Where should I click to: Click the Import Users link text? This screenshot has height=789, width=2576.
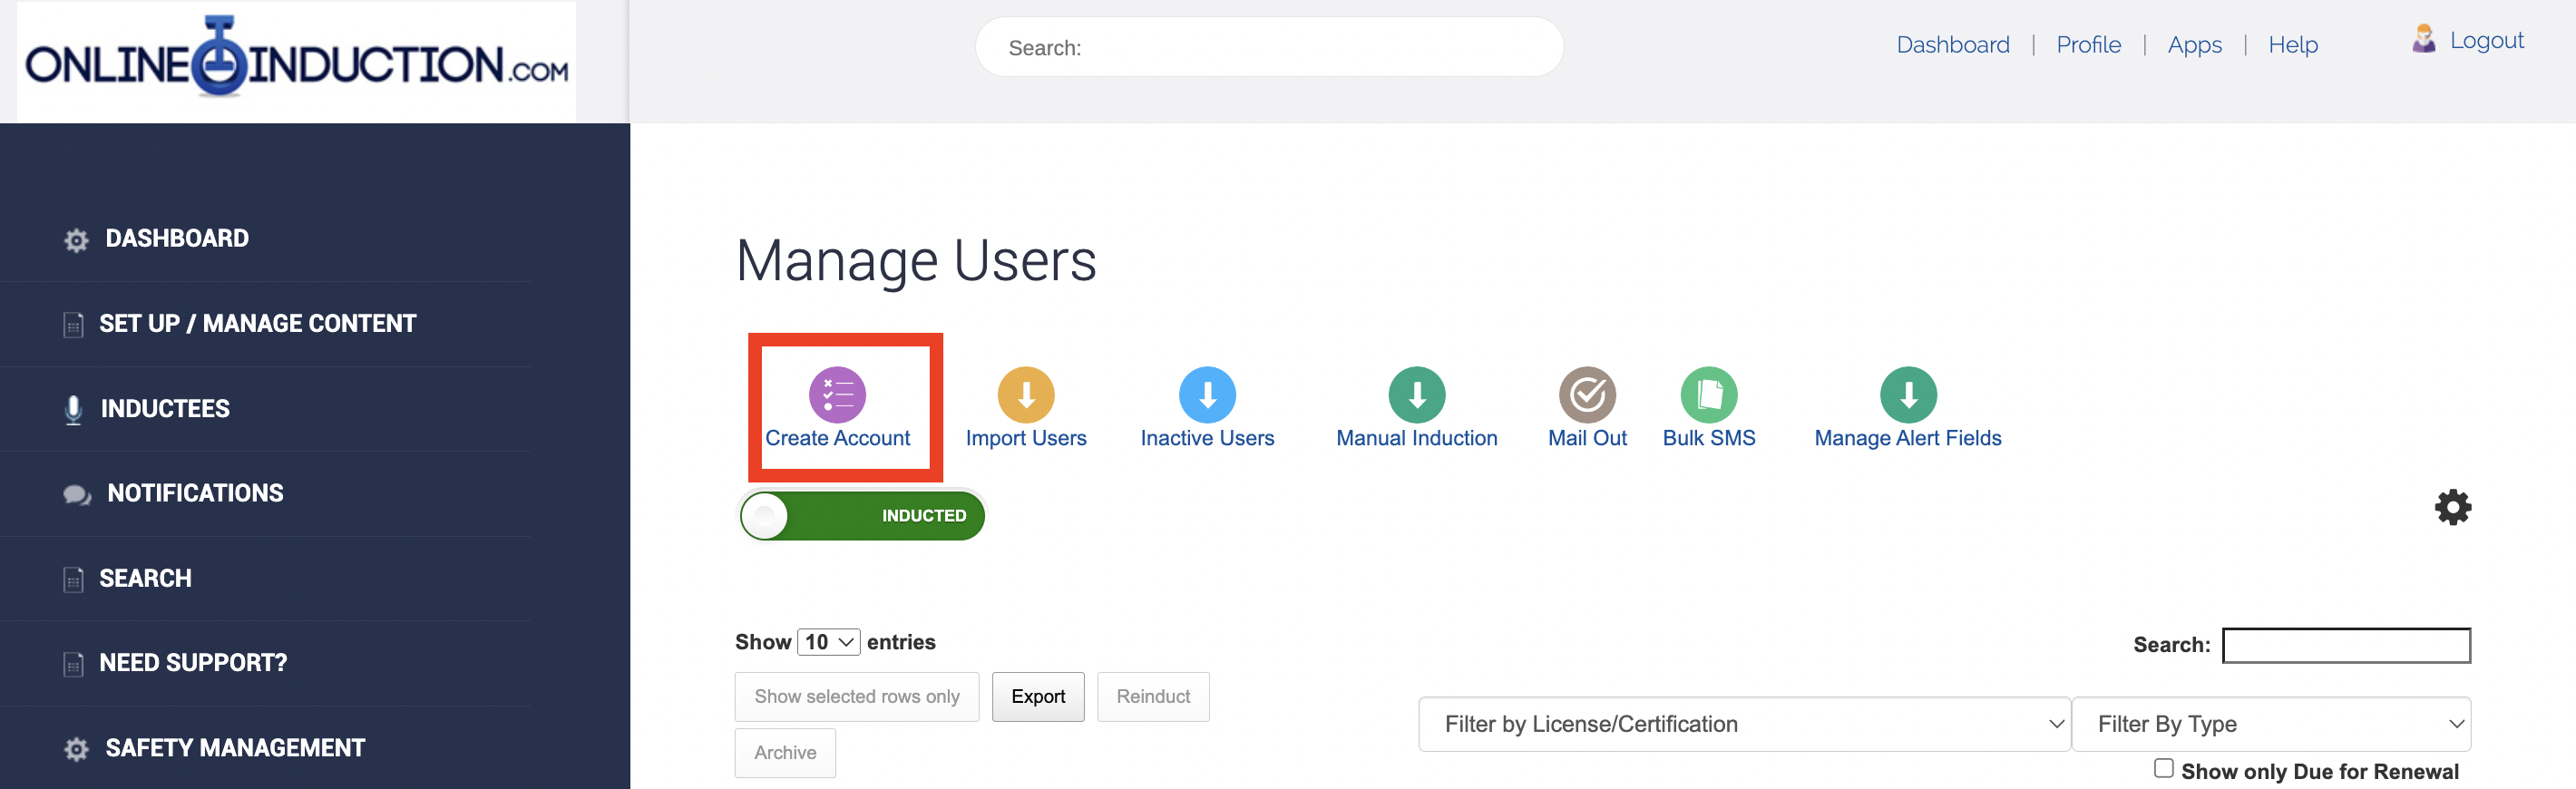1025,438
